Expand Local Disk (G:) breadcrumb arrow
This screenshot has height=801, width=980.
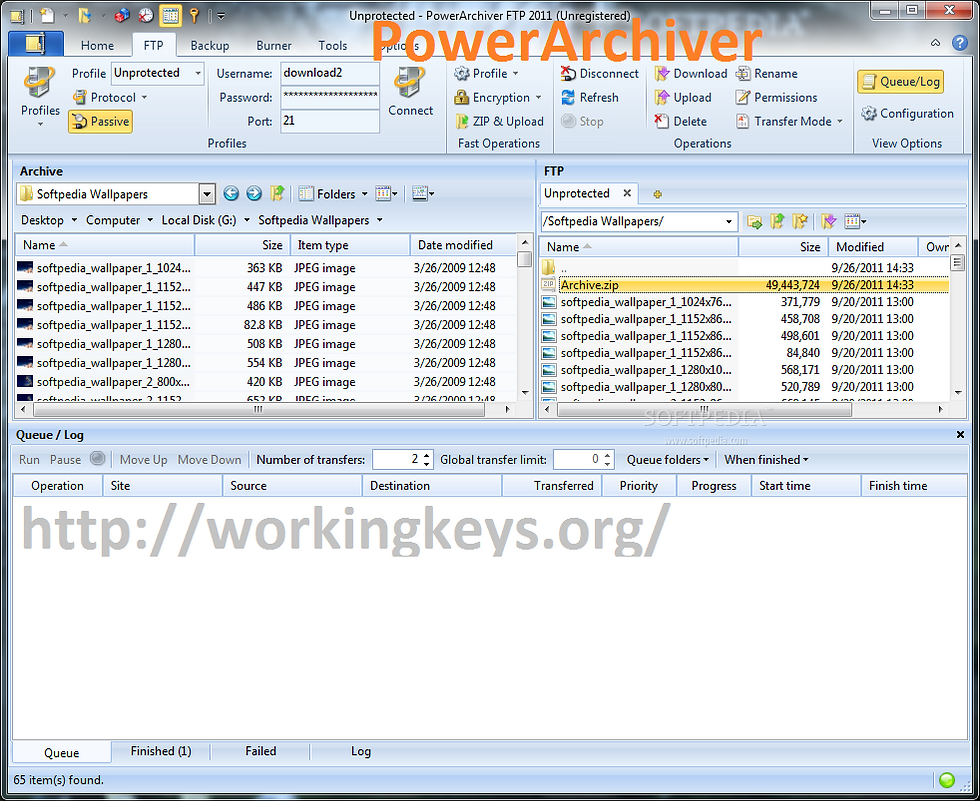(247, 220)
